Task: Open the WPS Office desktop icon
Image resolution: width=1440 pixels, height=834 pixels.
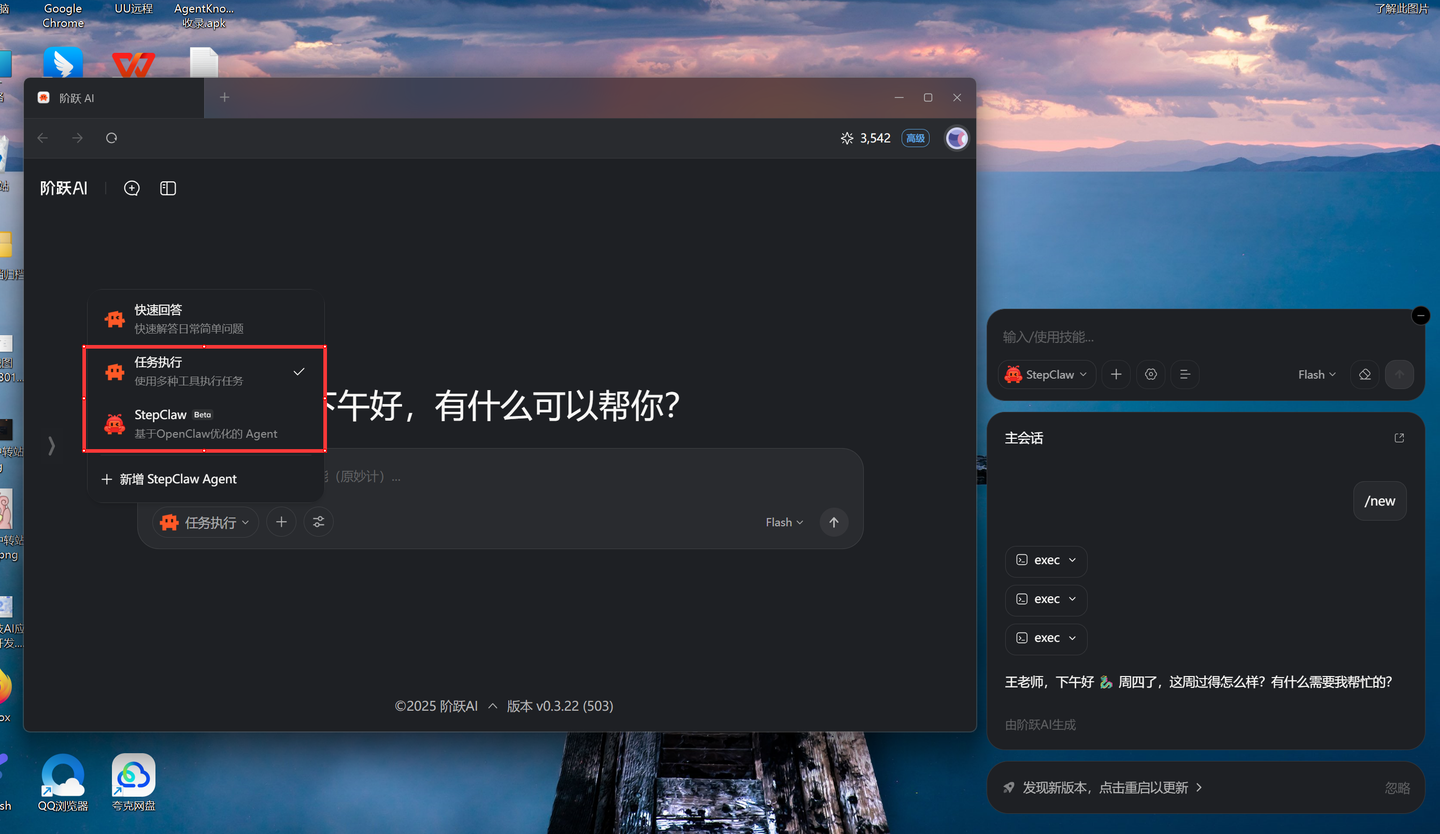Action: point(133,63)
